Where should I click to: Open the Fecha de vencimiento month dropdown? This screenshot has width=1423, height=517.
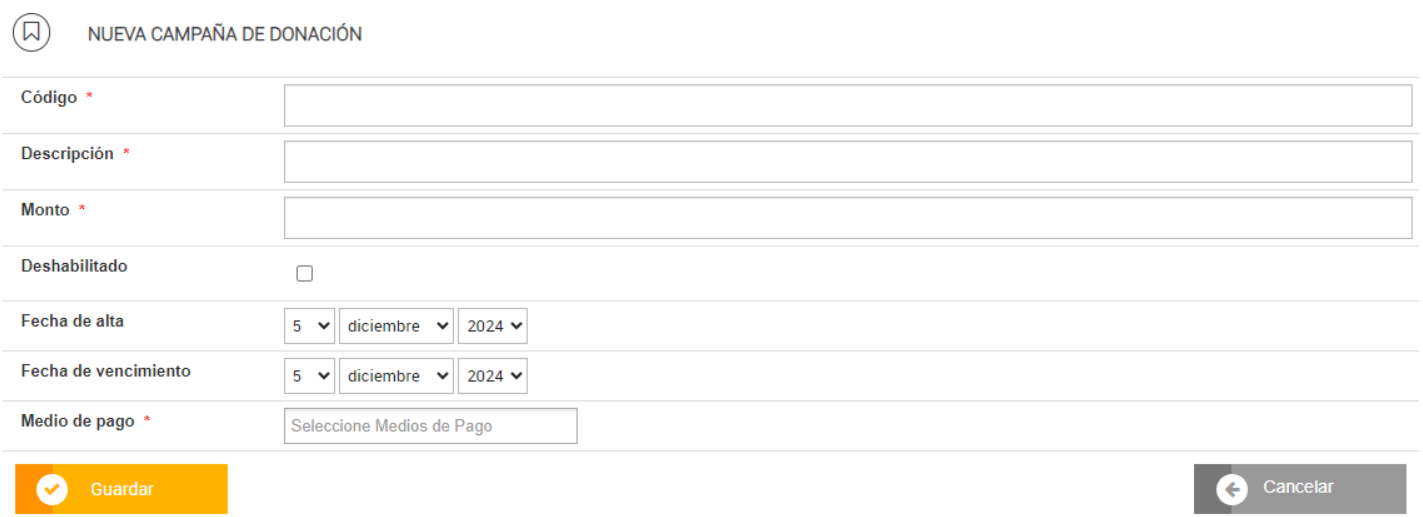396,376
